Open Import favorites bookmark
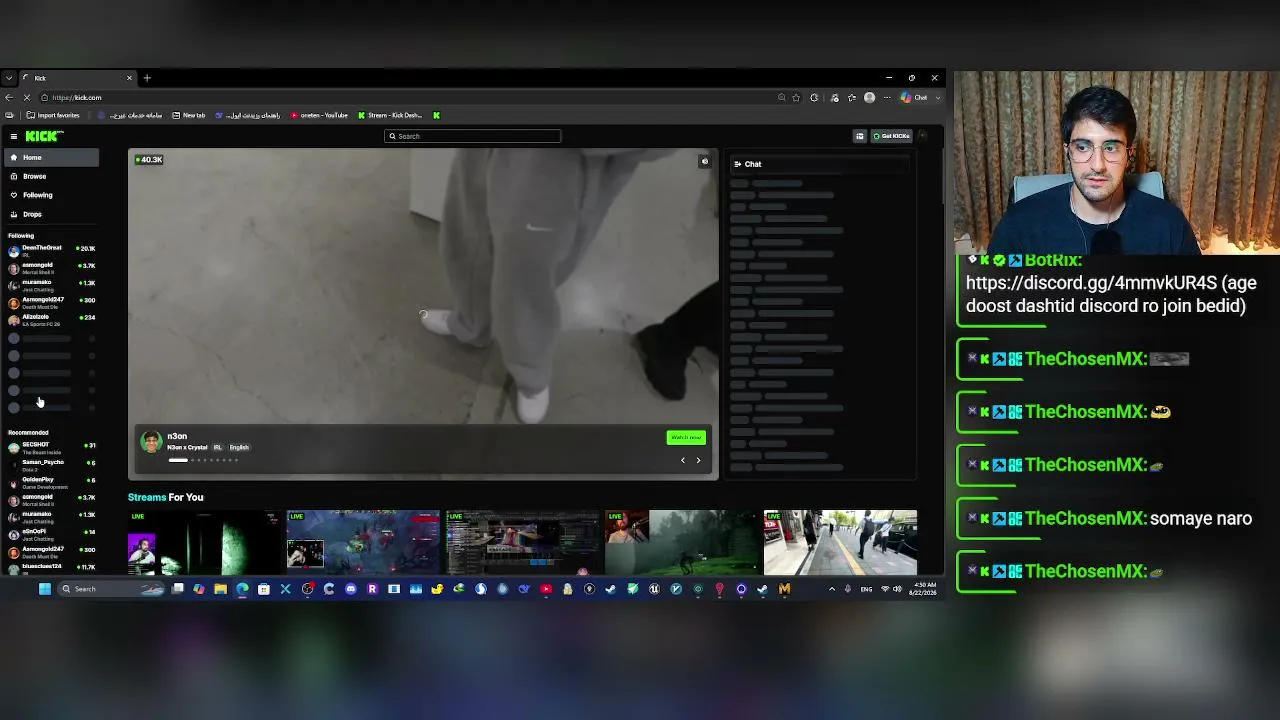This screenshot has height=720, width=1280. pyautogui.click(x=53, y=115)
